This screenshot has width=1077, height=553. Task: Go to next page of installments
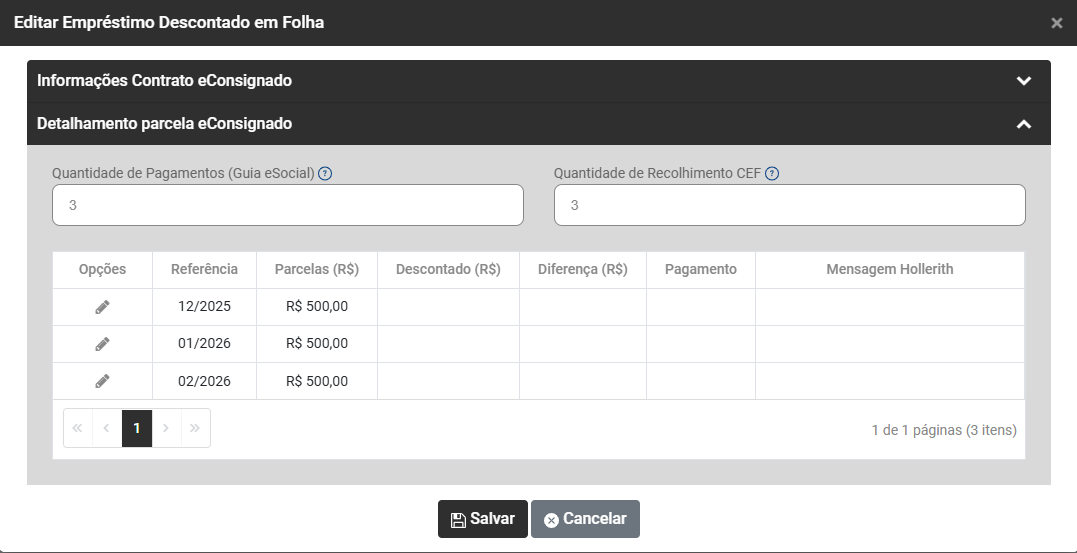coord(166,428)
